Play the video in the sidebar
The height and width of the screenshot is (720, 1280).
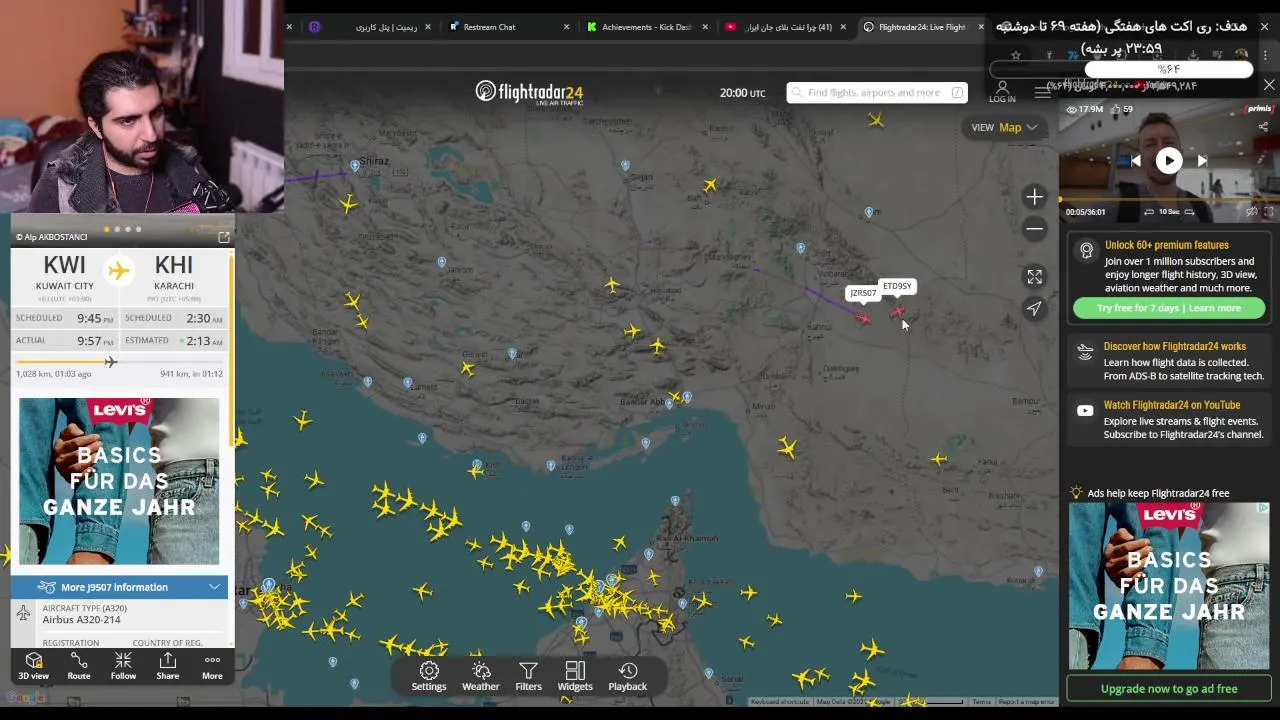pyautogui.click(x=1169, y=161)
